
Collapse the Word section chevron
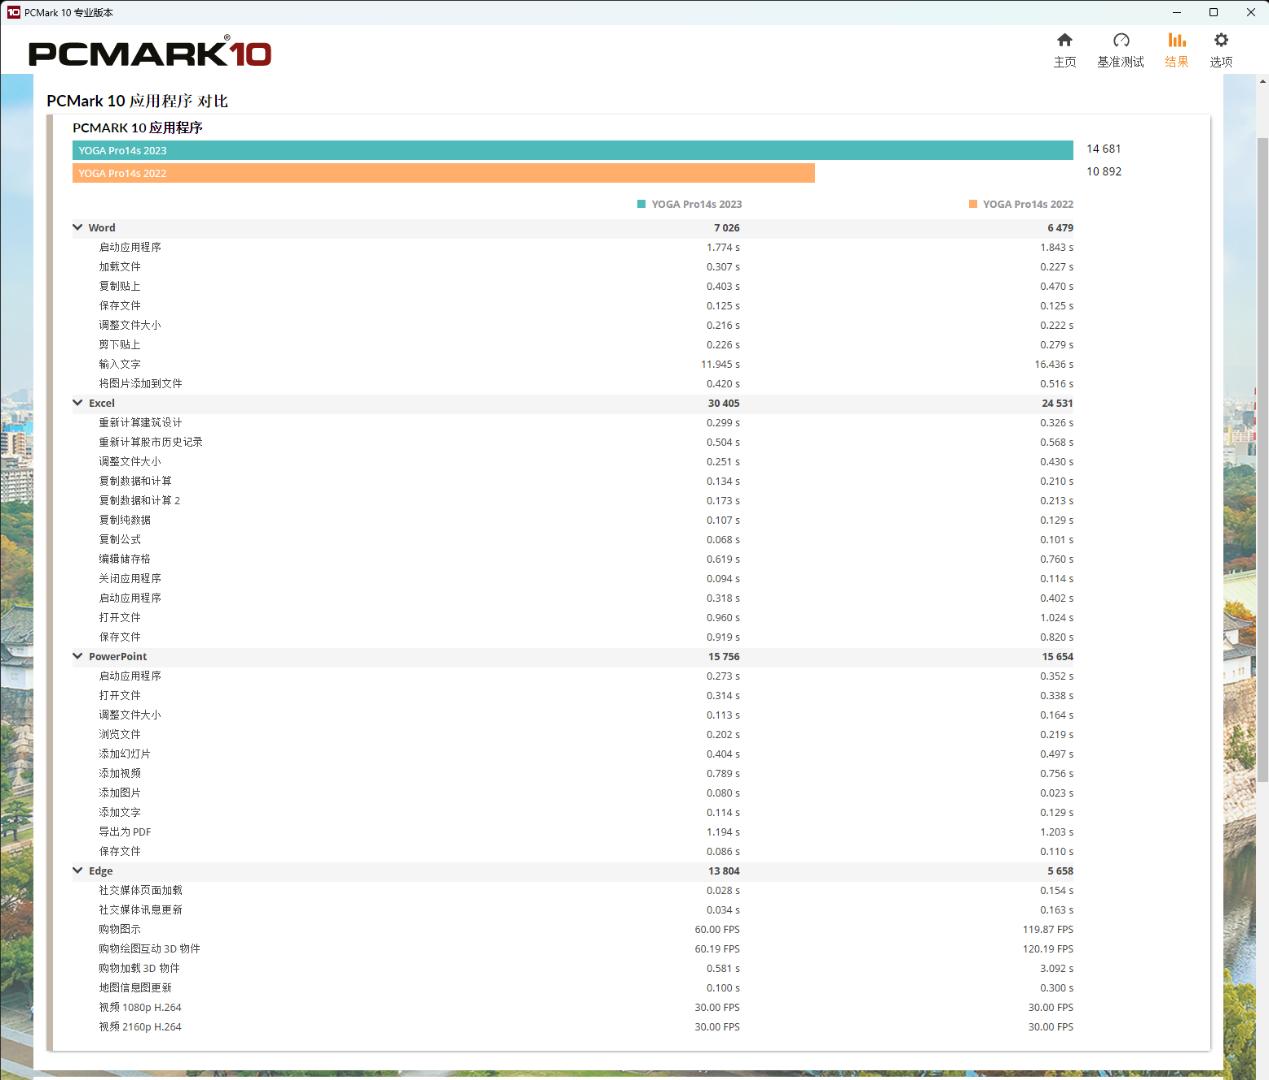77,227
